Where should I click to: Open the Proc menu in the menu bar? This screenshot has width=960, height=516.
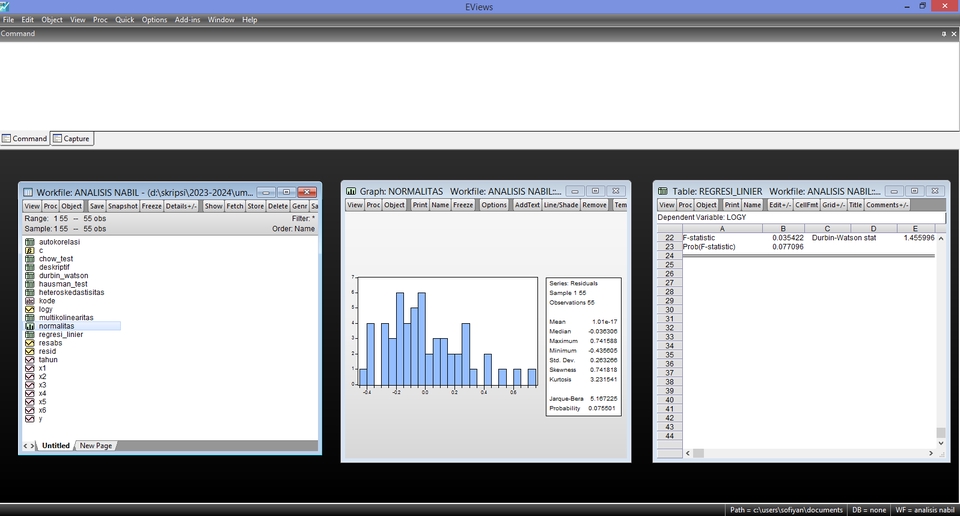click(100, 20)
